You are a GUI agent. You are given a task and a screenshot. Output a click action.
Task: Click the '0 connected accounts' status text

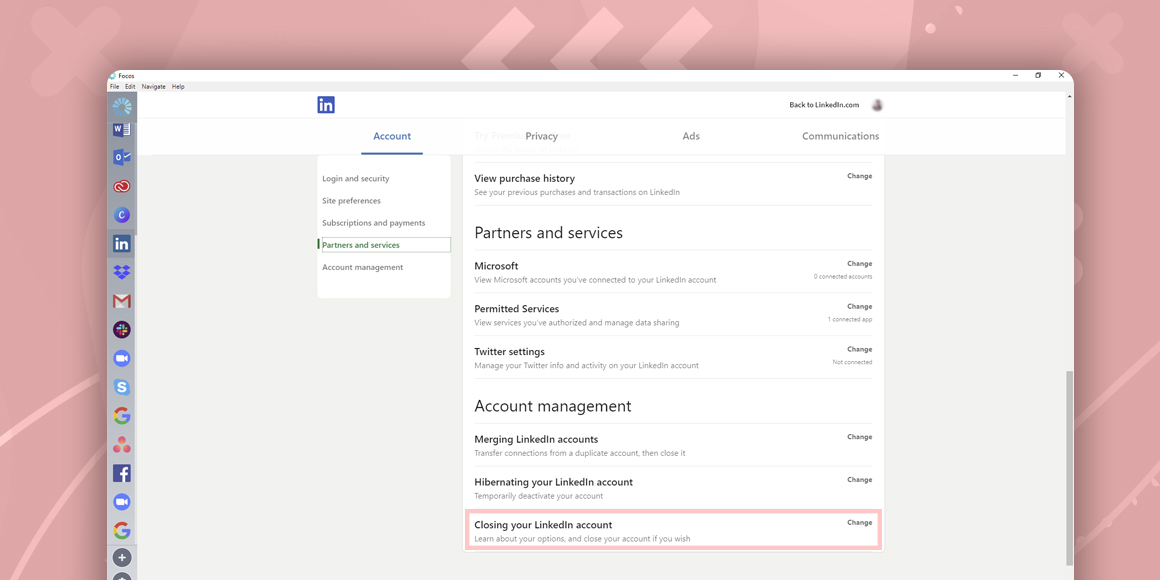(x=843, y=277)
